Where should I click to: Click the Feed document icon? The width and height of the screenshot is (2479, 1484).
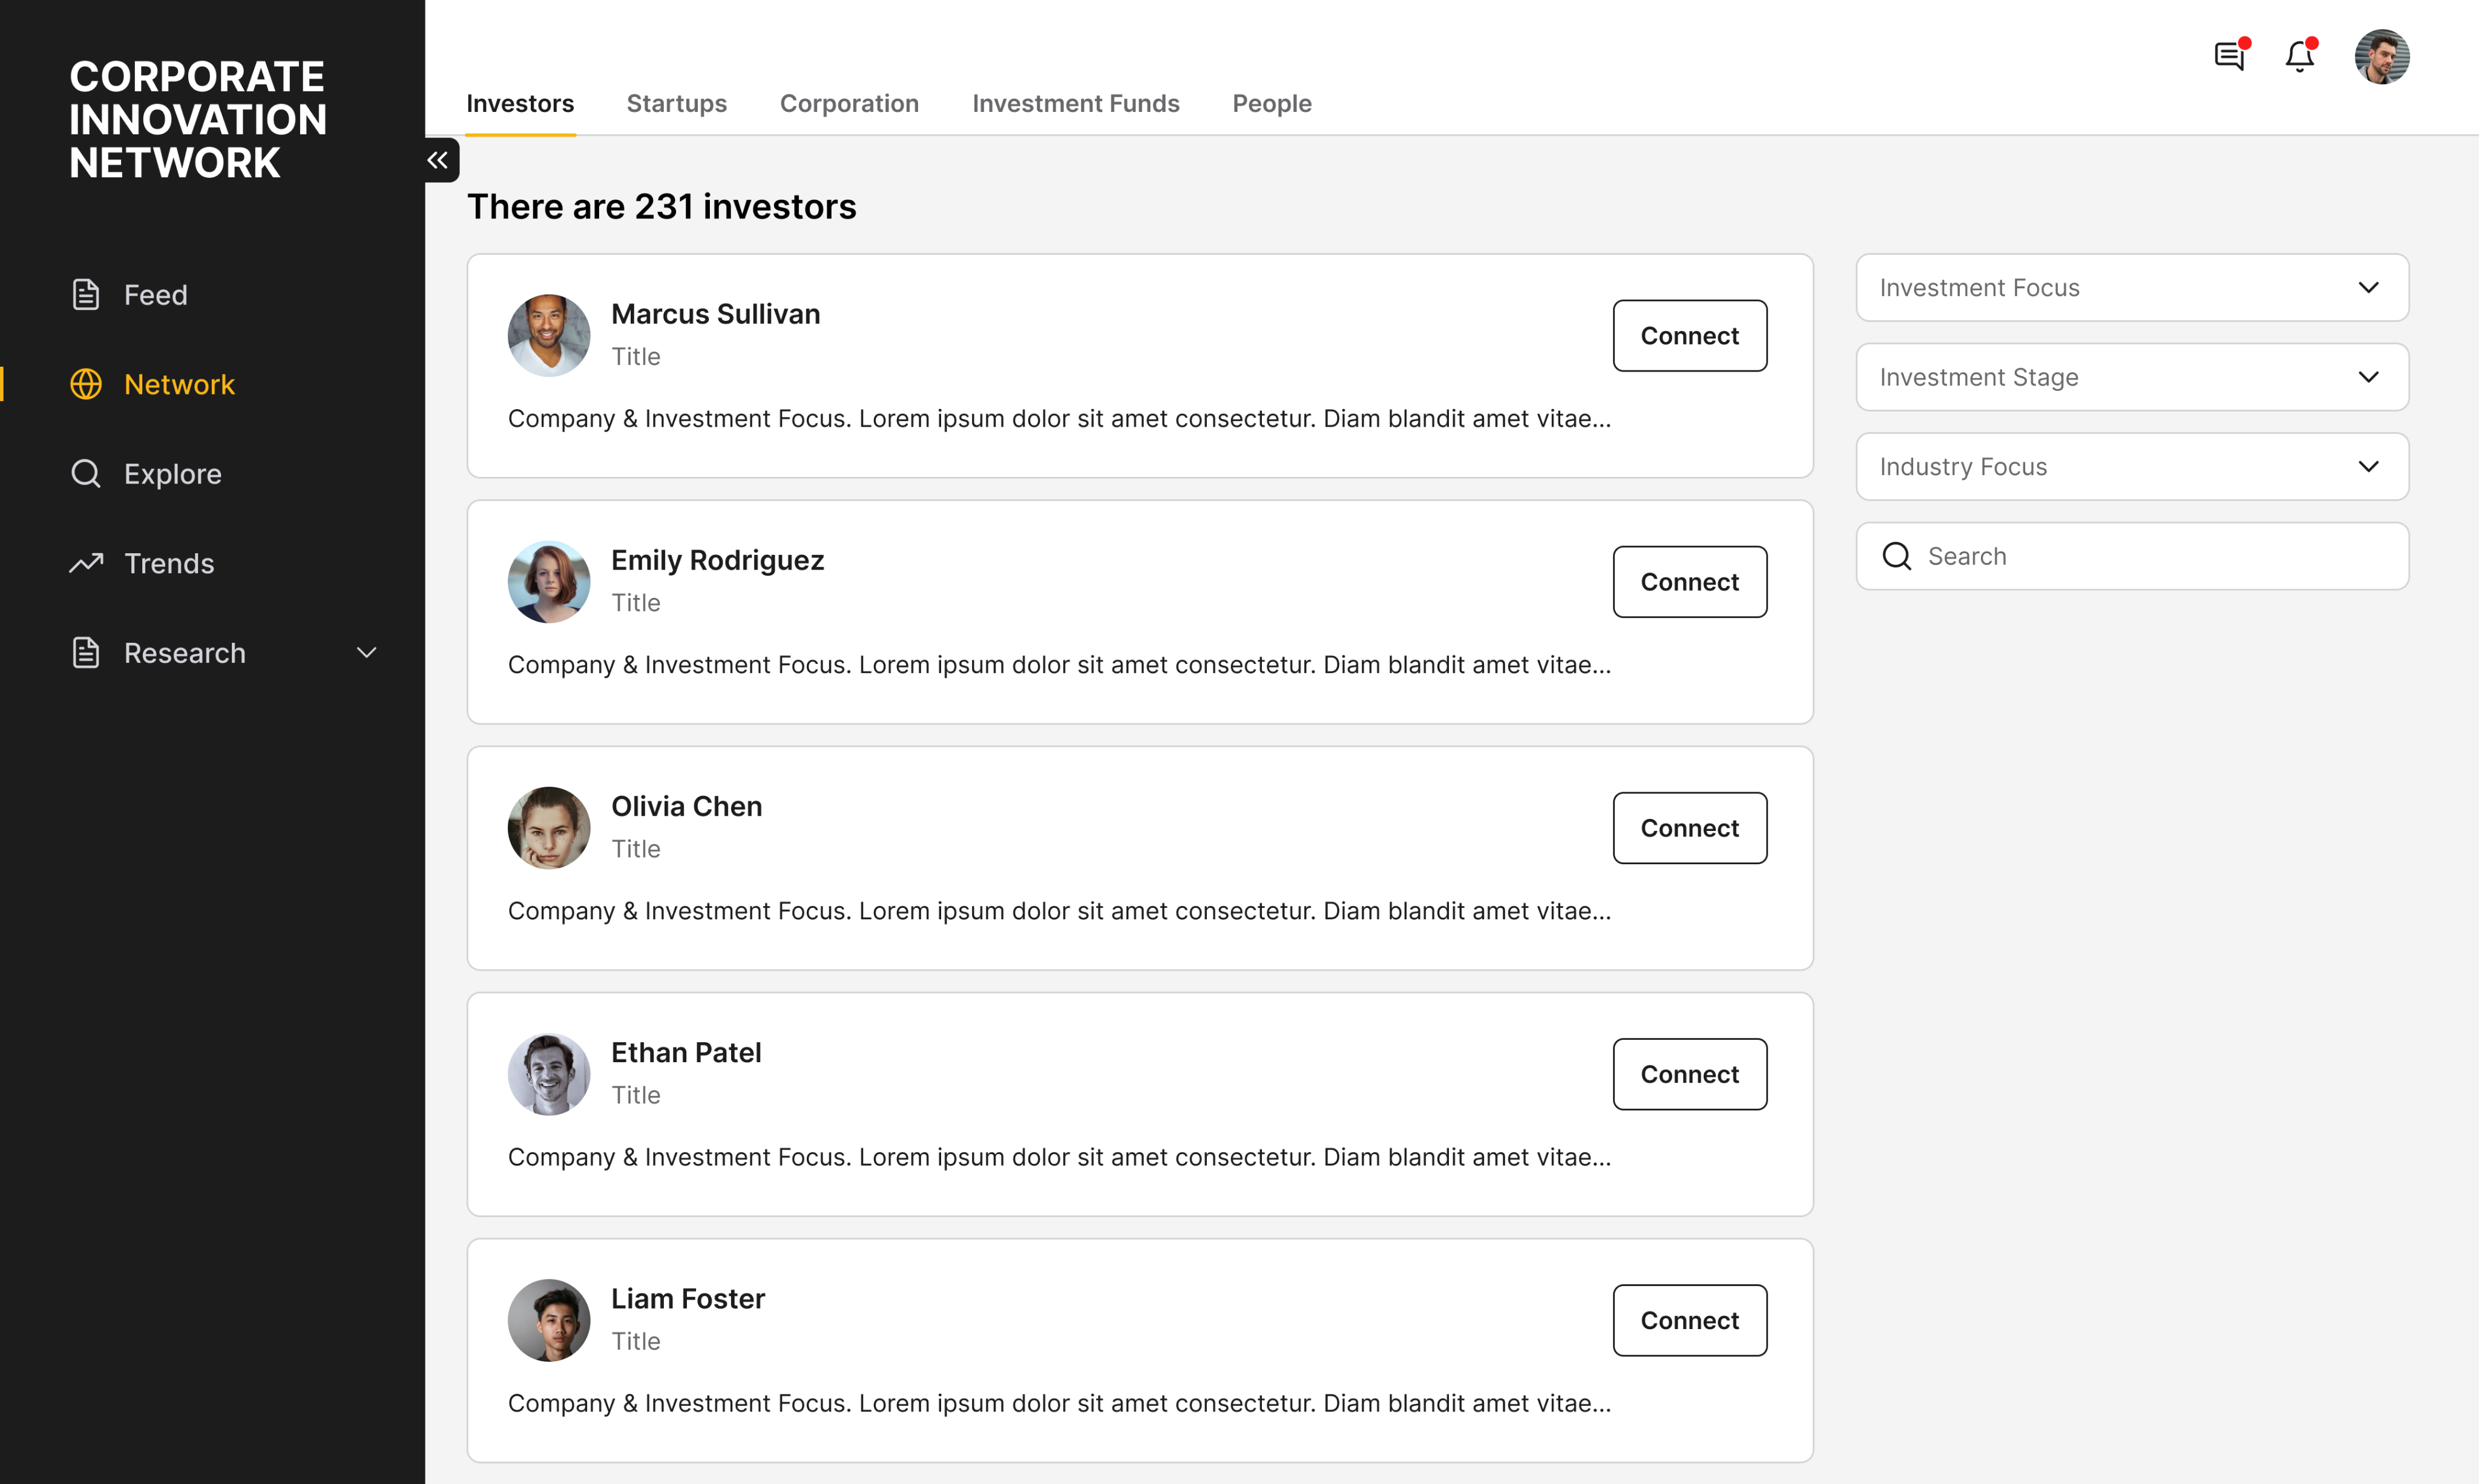(86, 294)
